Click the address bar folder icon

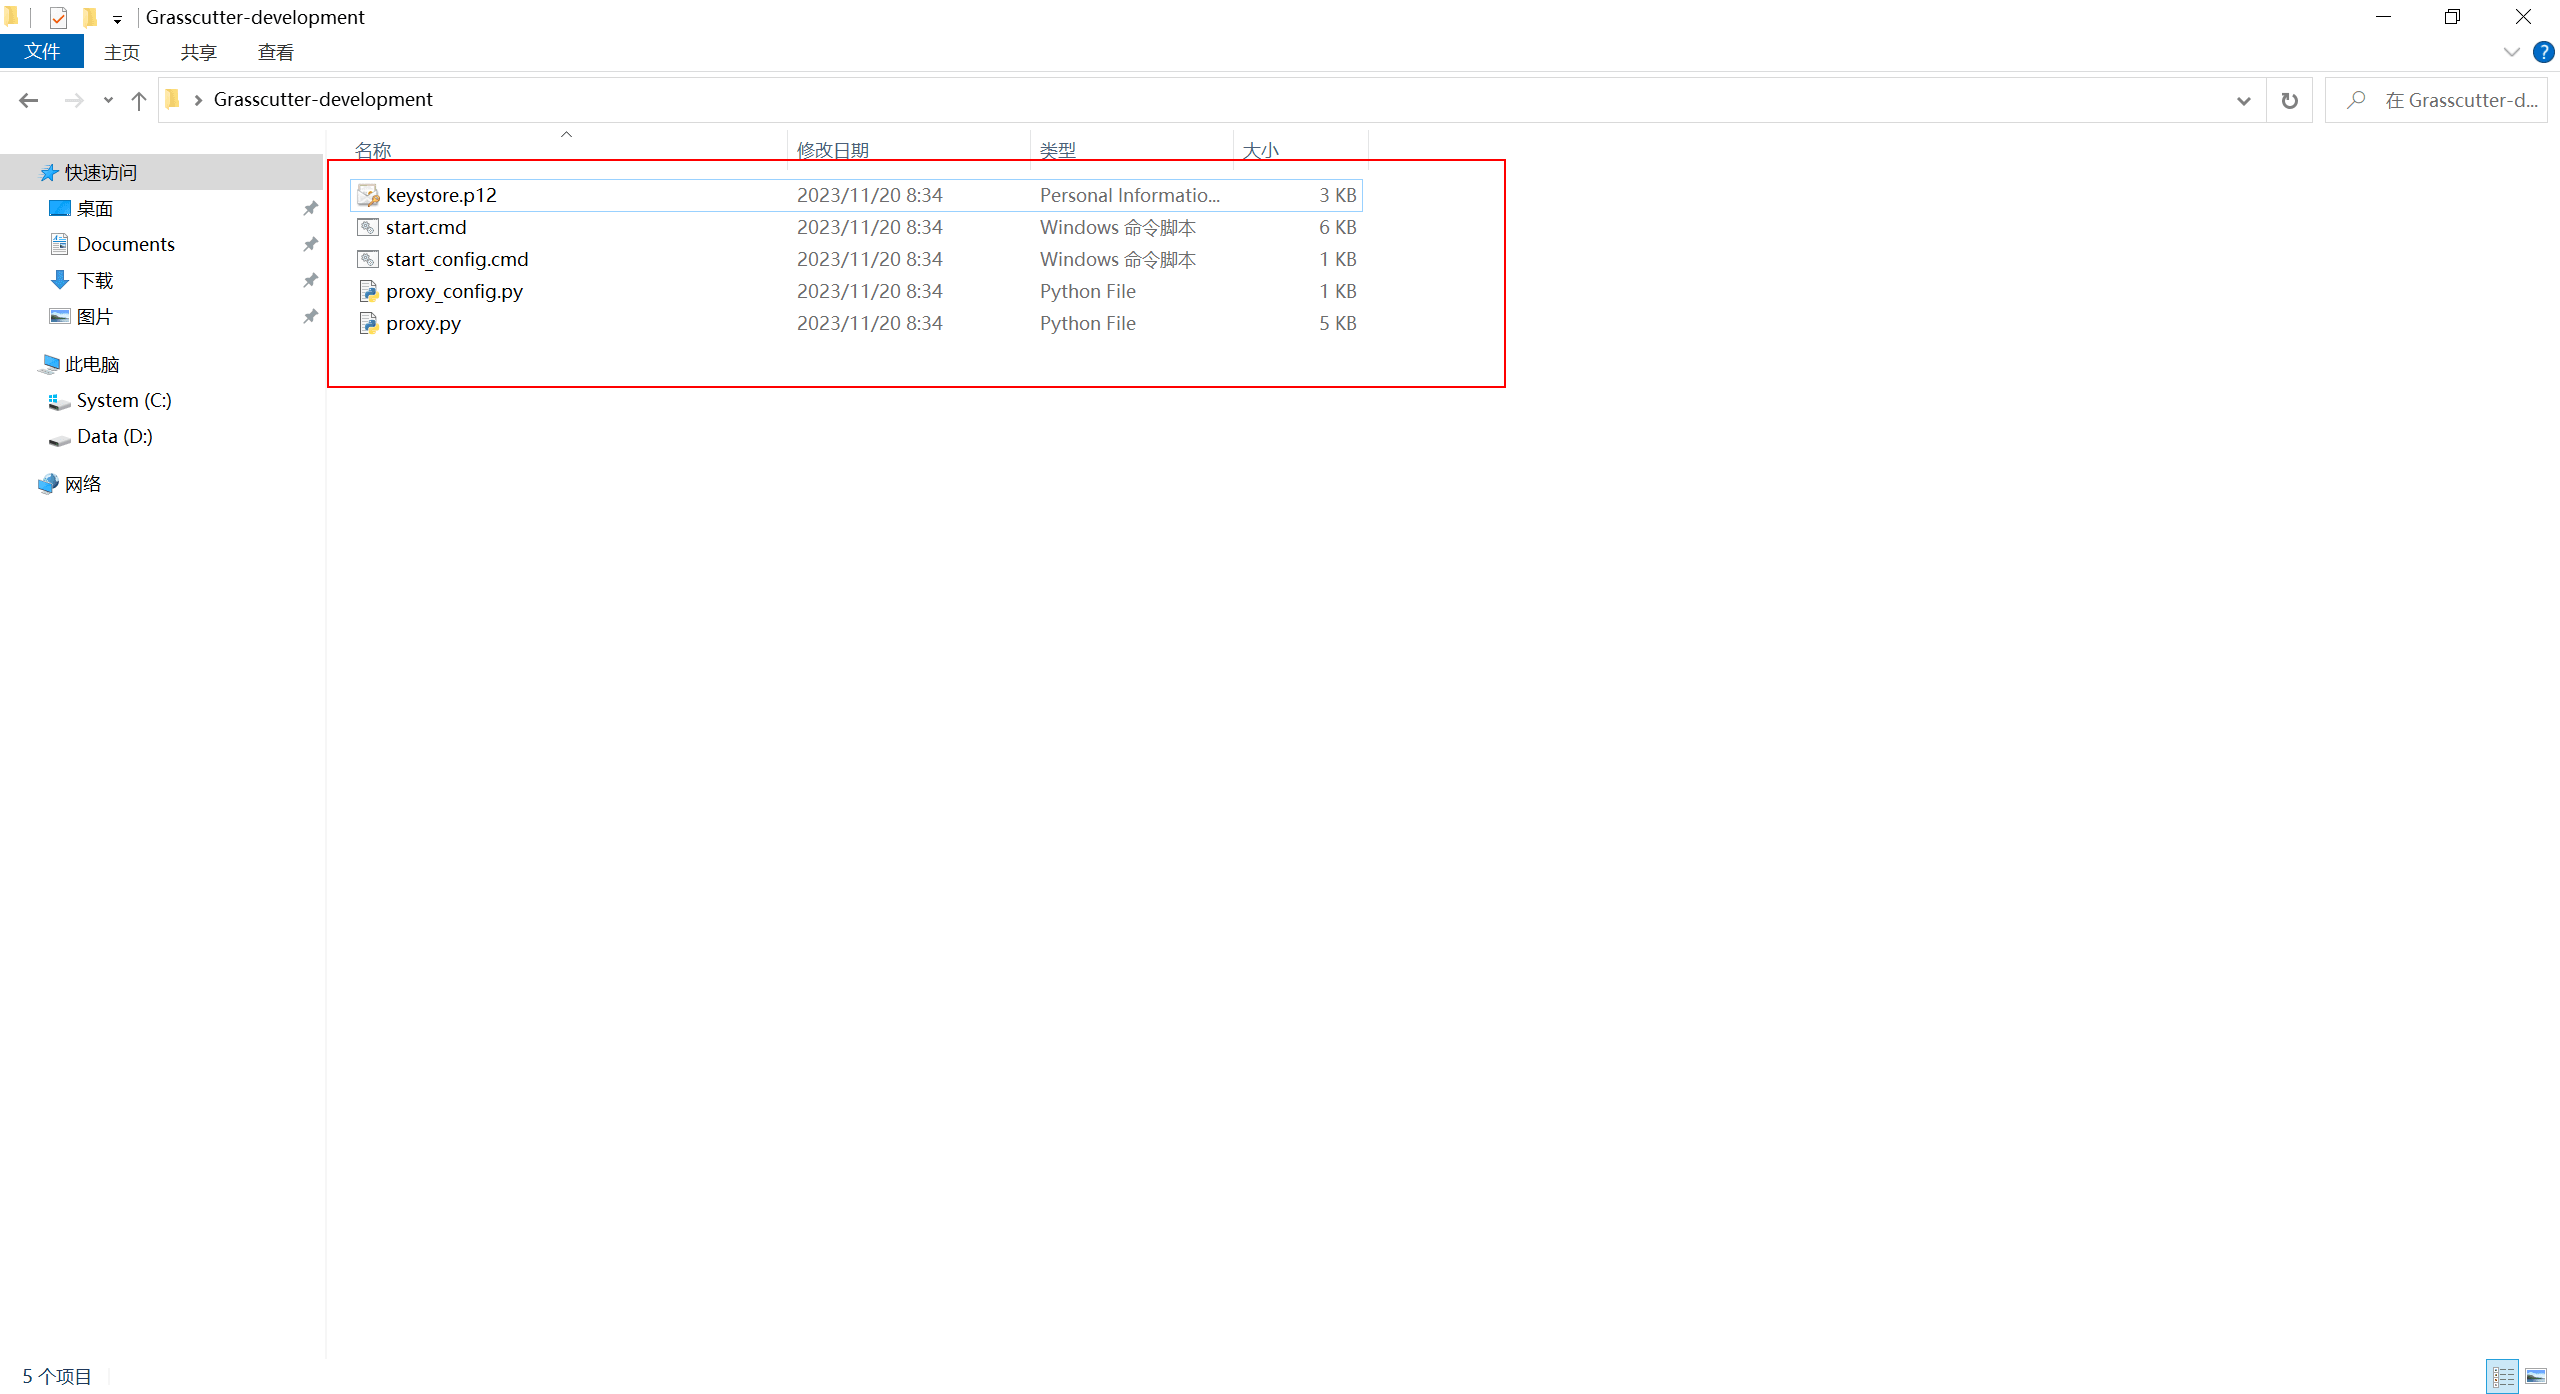172,99
